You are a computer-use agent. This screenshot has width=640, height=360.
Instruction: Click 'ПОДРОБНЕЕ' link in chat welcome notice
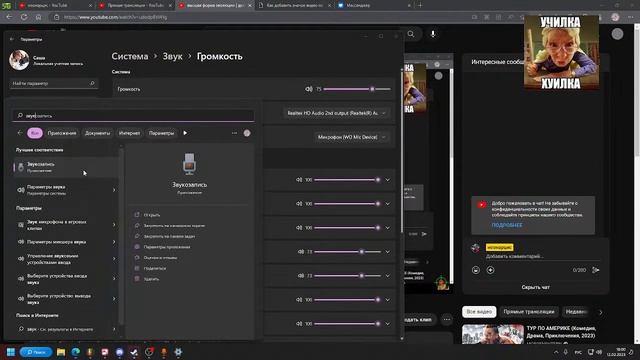tap(507, 225)
